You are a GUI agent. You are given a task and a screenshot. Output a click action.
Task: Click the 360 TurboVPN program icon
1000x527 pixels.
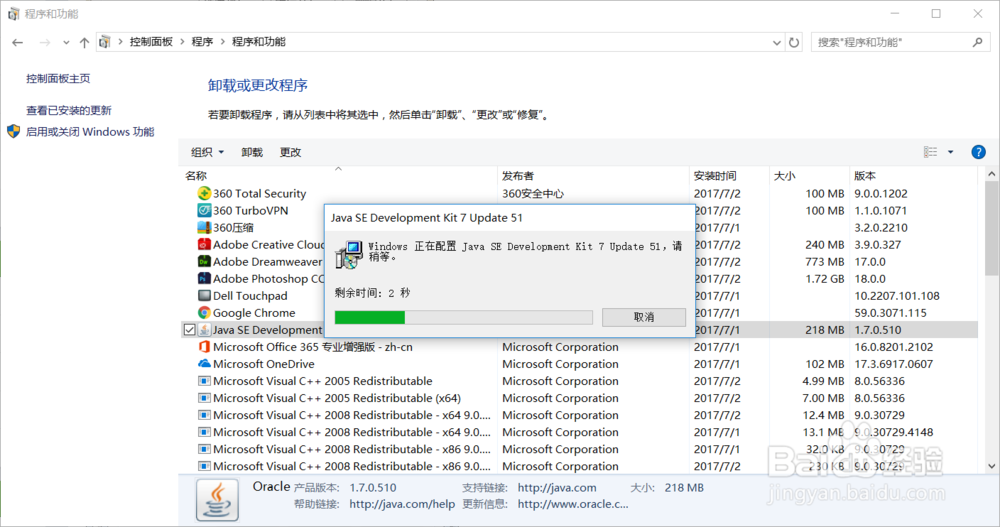click(x=204, y=211)
